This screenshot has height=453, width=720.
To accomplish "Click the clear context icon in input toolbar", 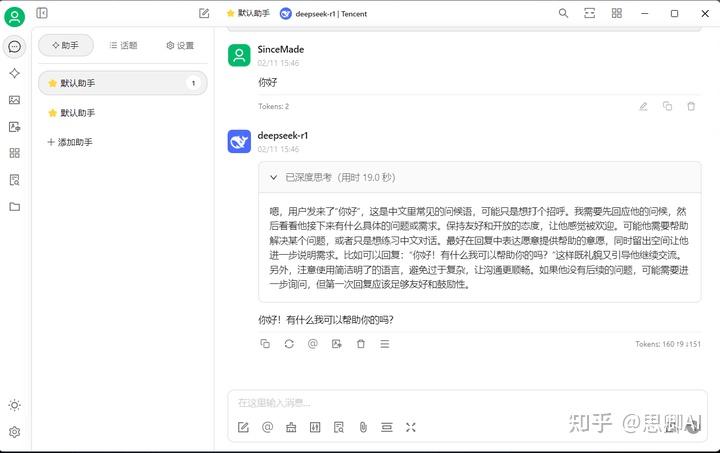I will (x=387, y=427).
